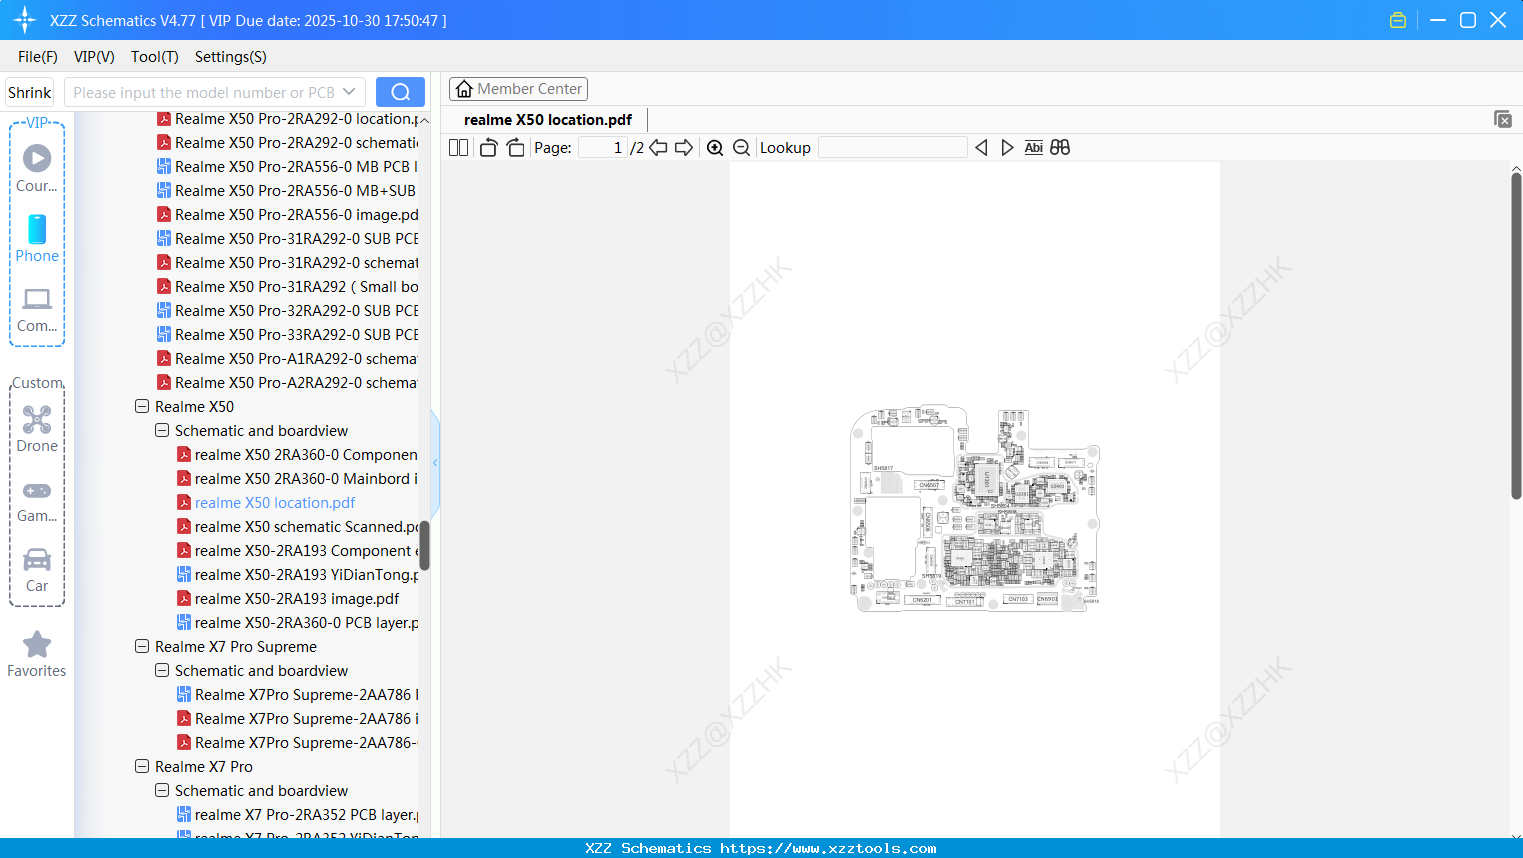Open realme X50 schematic Scanned file

point(297,527)
